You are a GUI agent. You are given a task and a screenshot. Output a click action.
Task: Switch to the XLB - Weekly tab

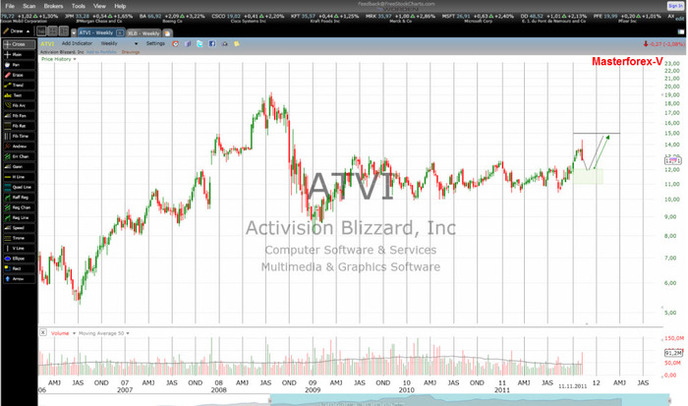tap(143, 33)
